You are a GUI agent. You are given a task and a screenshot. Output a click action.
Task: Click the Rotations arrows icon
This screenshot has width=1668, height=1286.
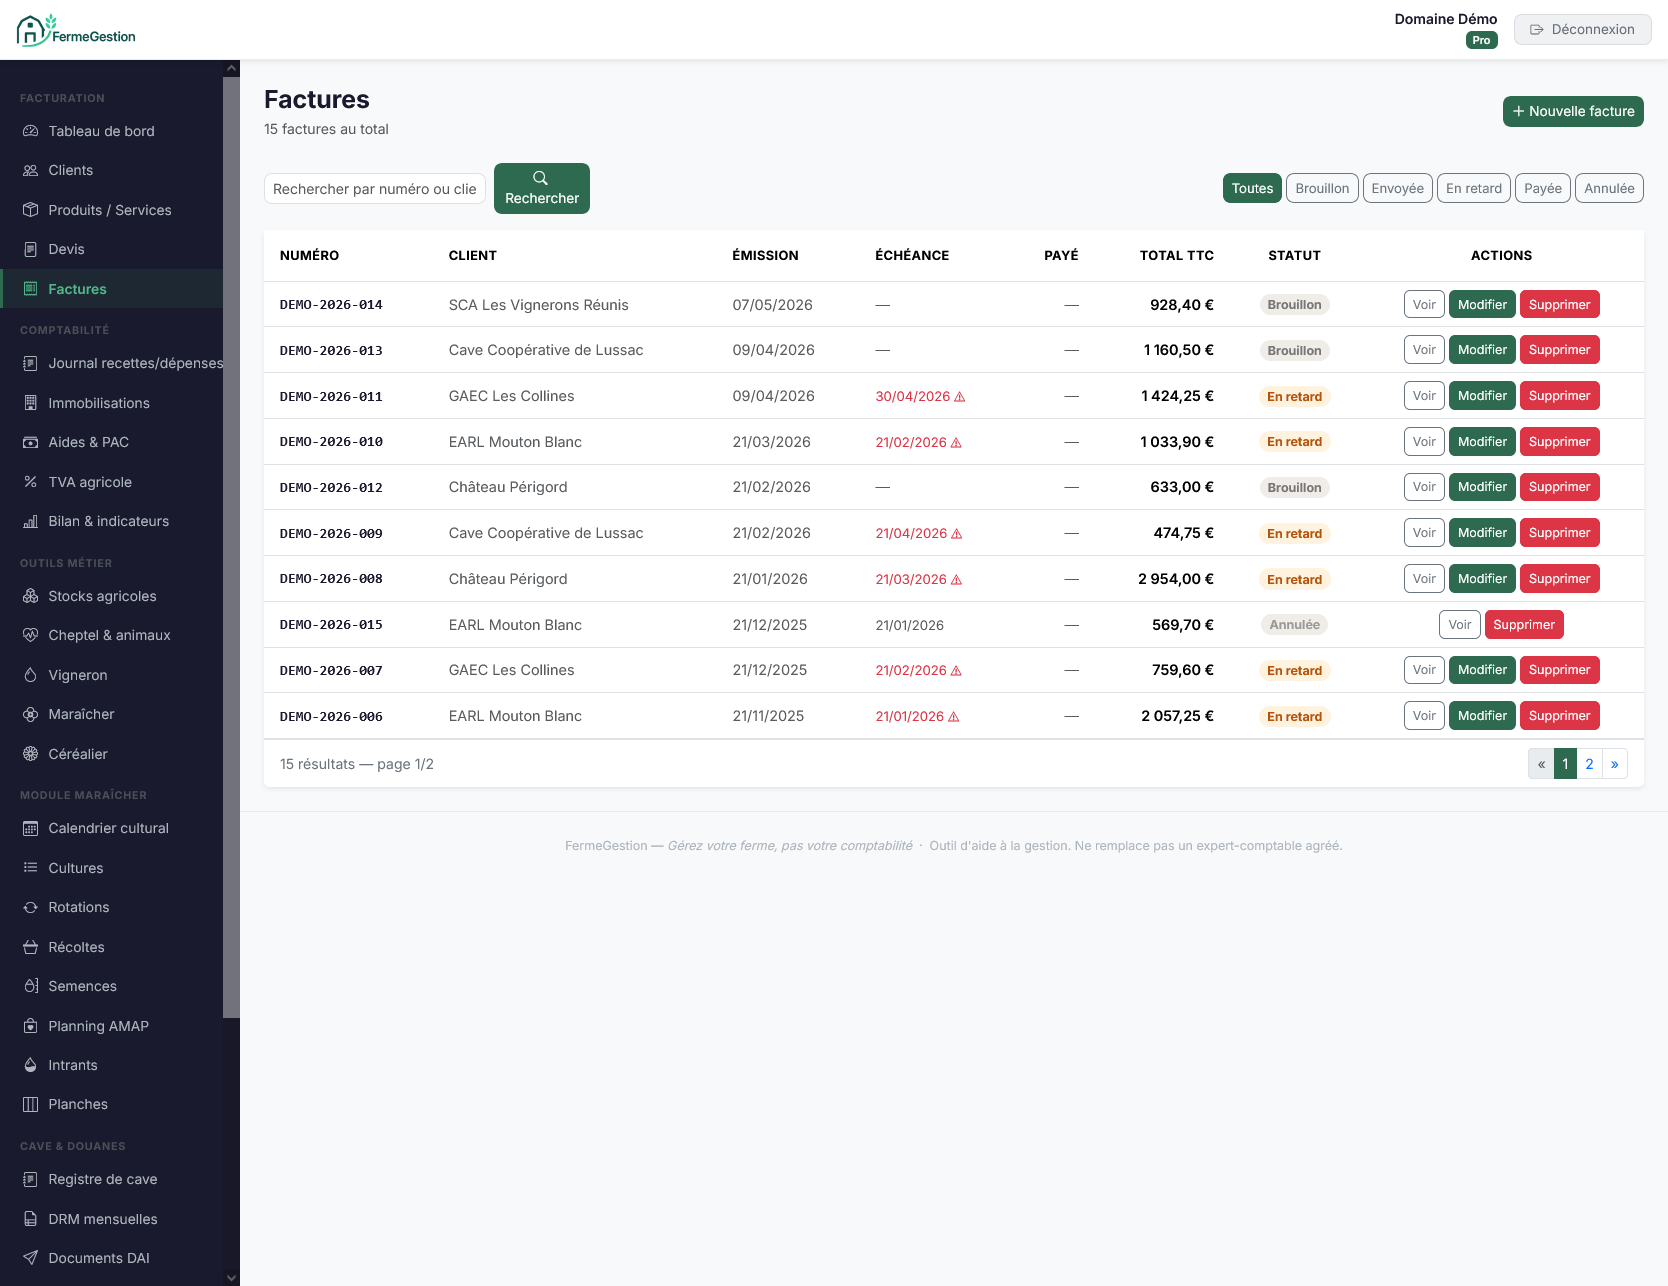30,907
